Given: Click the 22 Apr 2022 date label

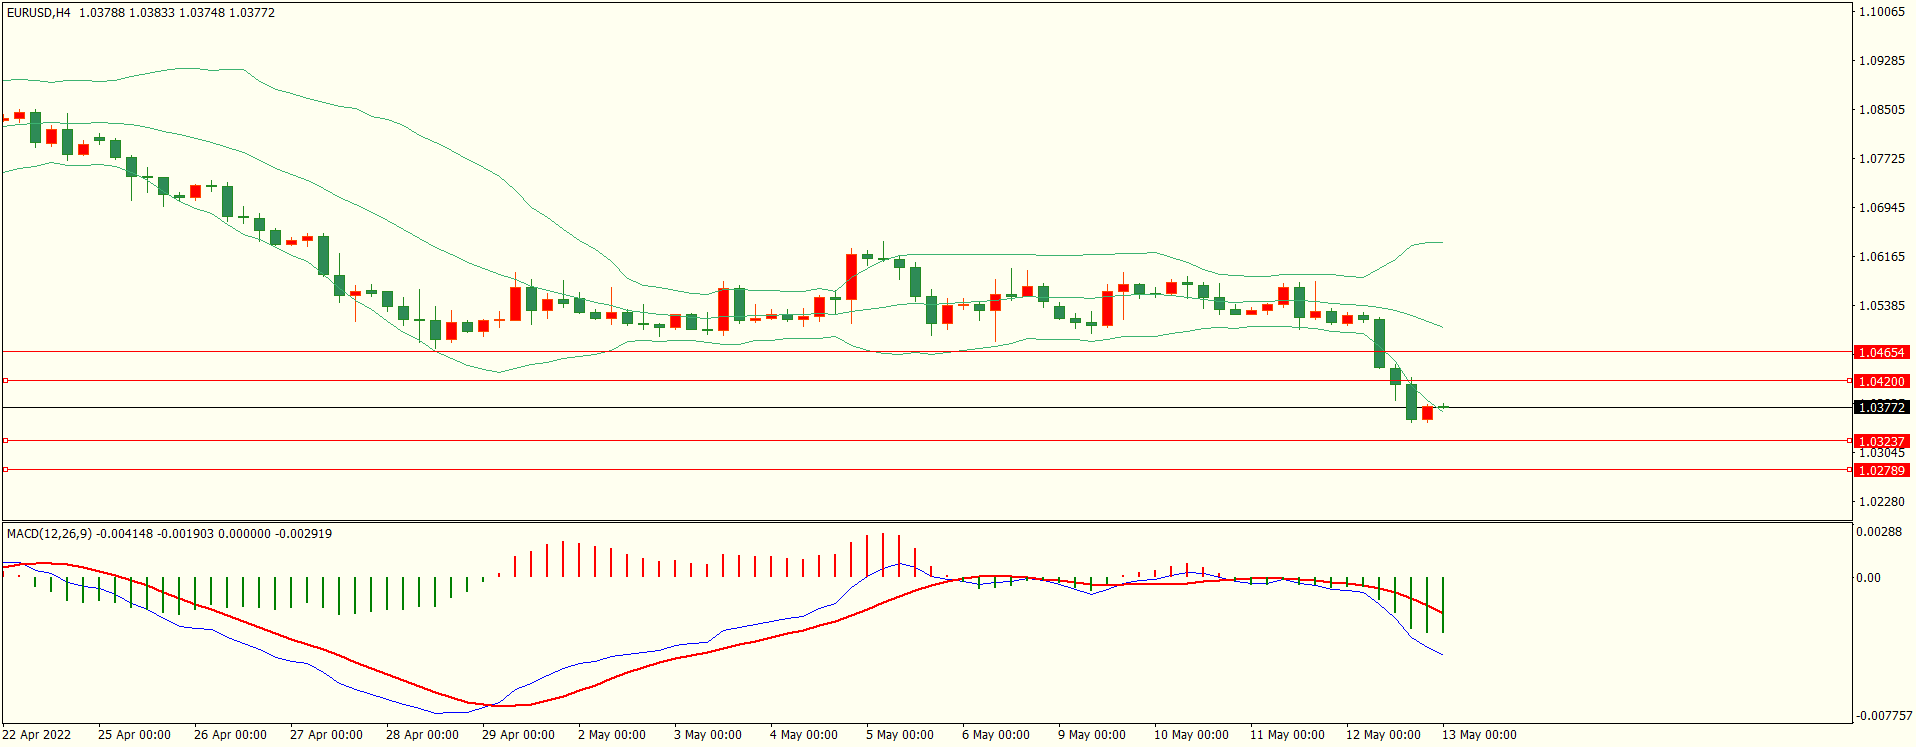Looking at the screenshot, I should pos(37,735).
